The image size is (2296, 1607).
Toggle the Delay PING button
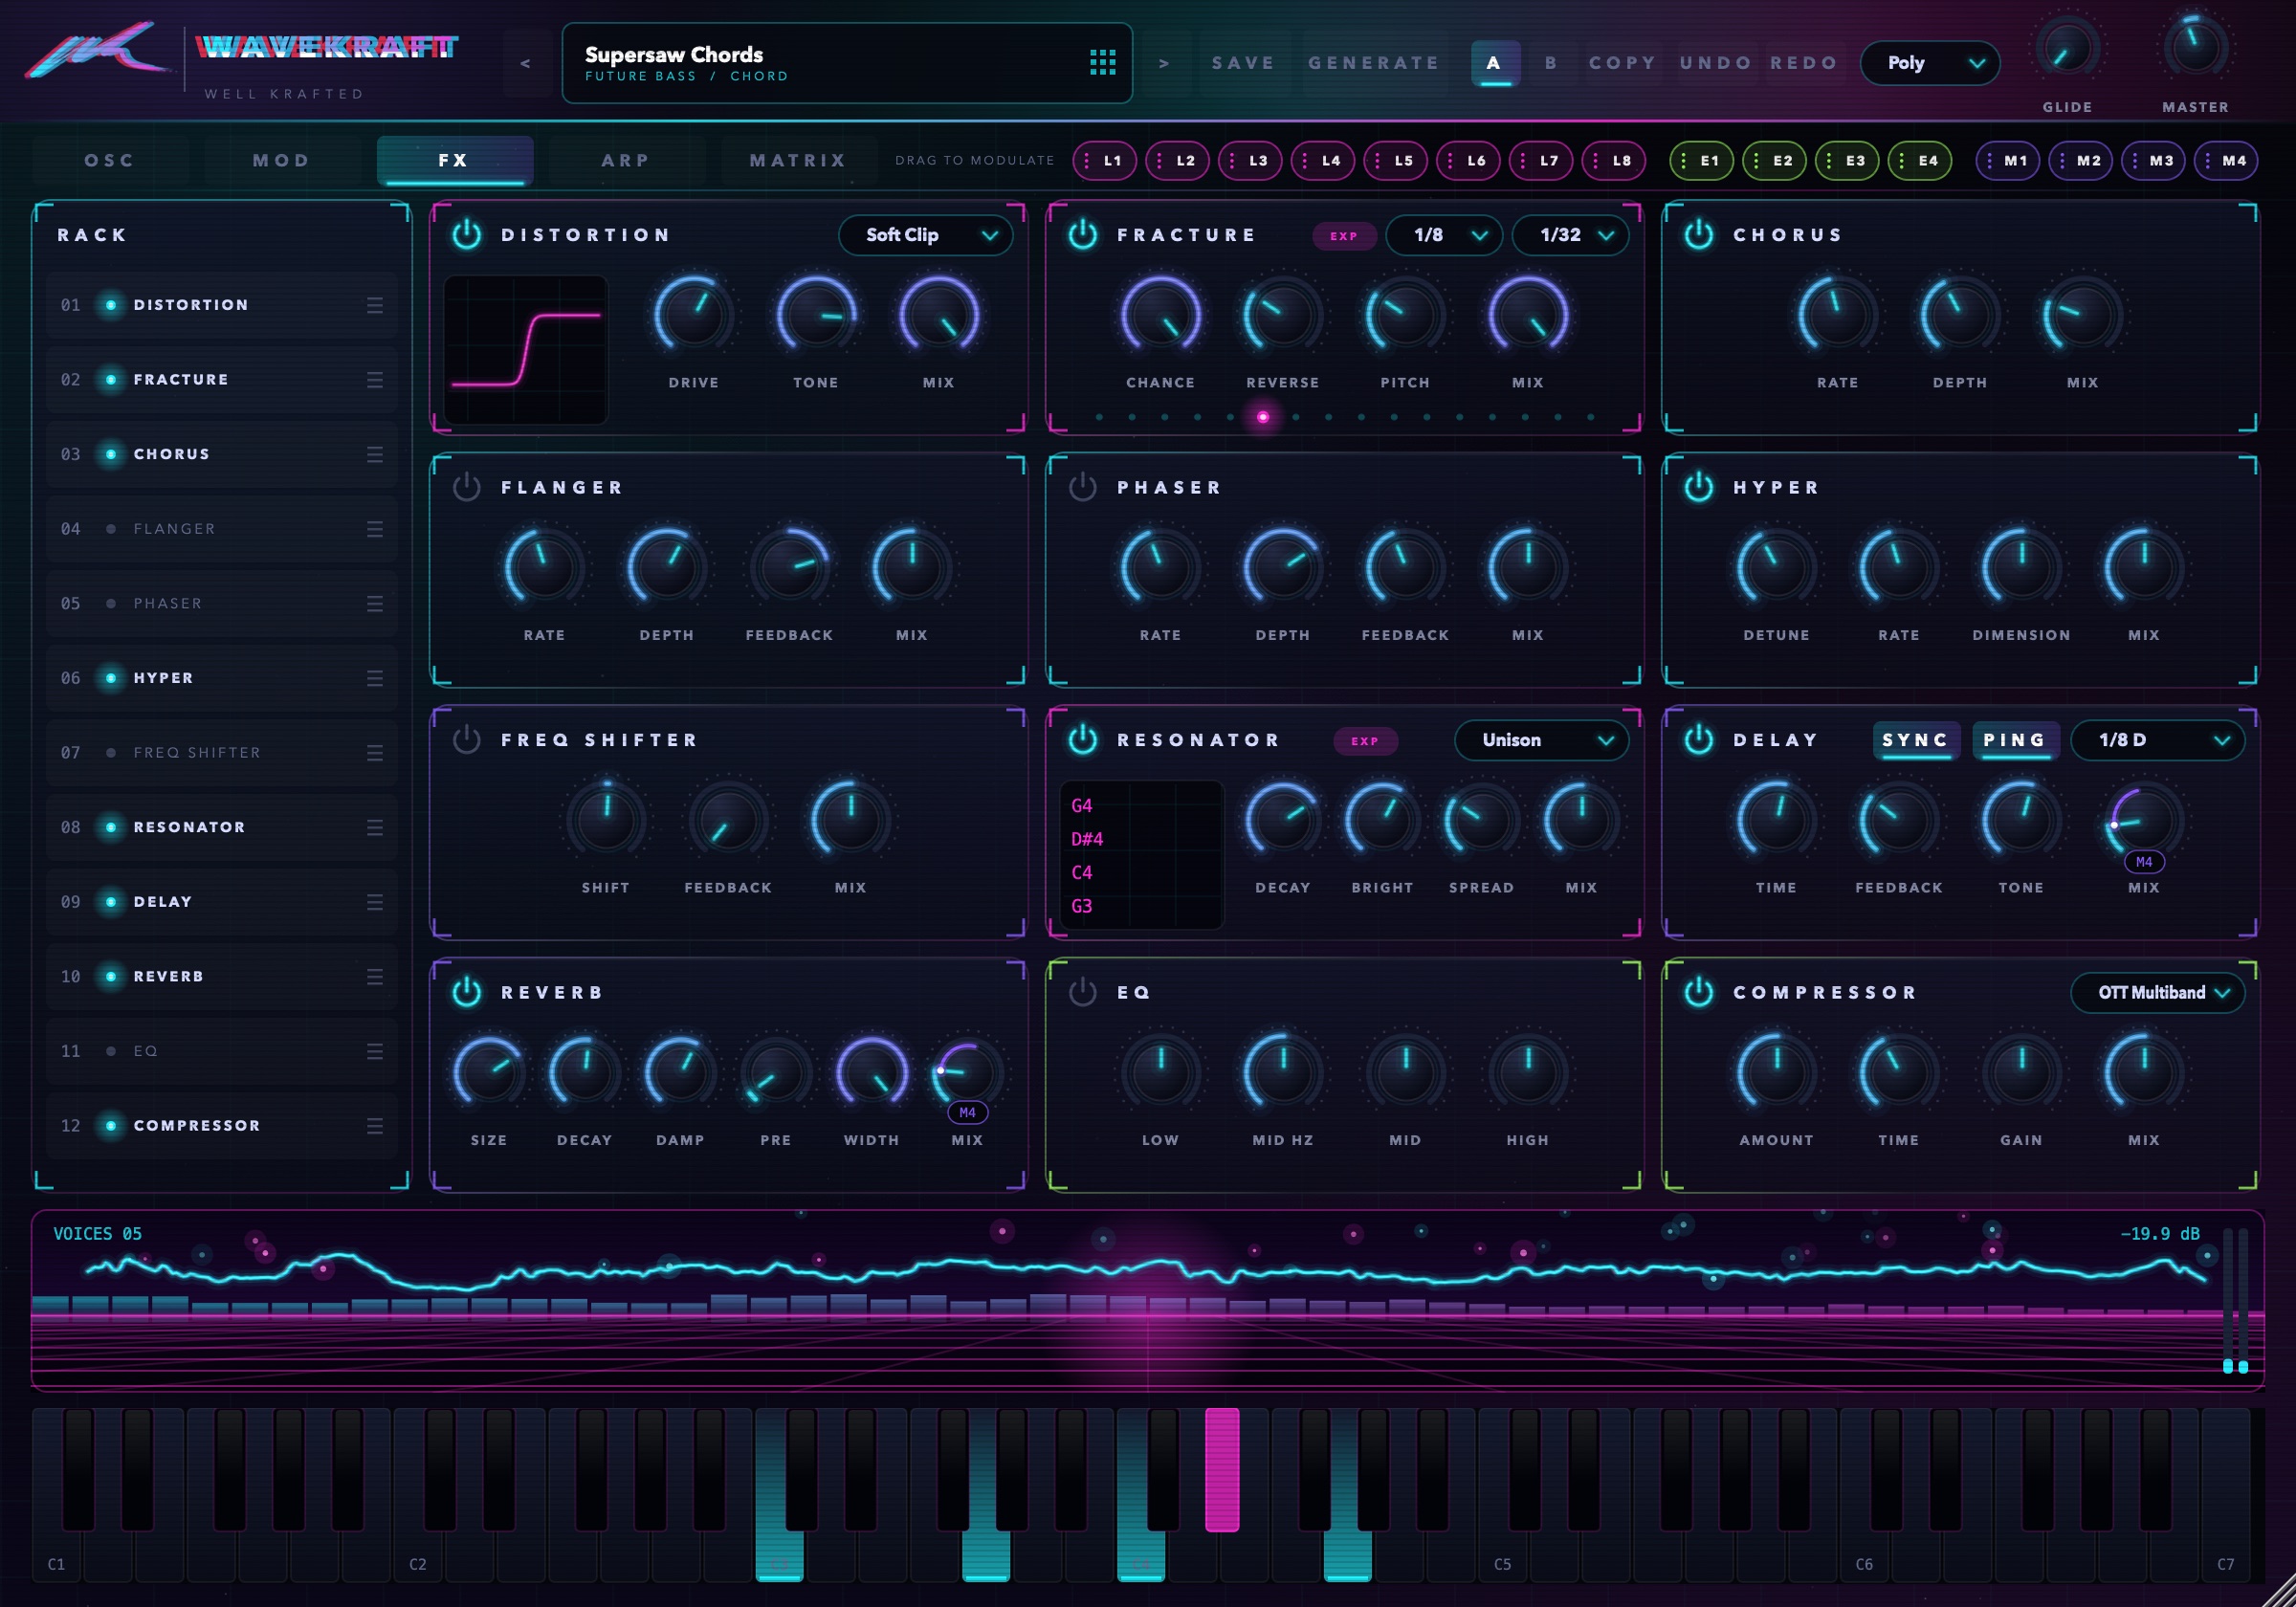click(x=2015, y=740)
